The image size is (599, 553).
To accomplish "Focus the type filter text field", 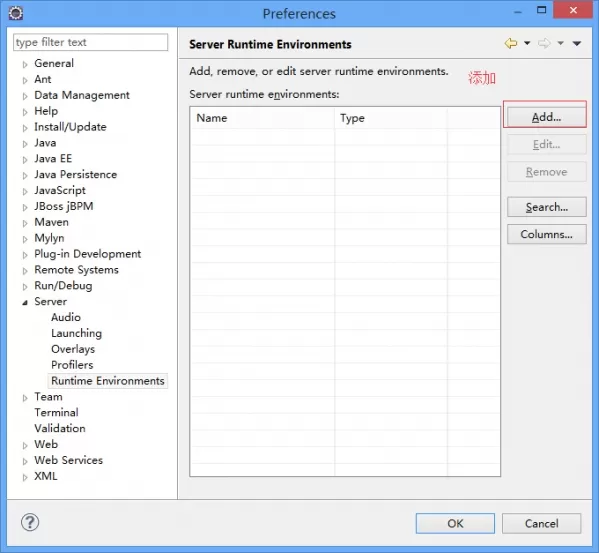I will click(91, 42).
